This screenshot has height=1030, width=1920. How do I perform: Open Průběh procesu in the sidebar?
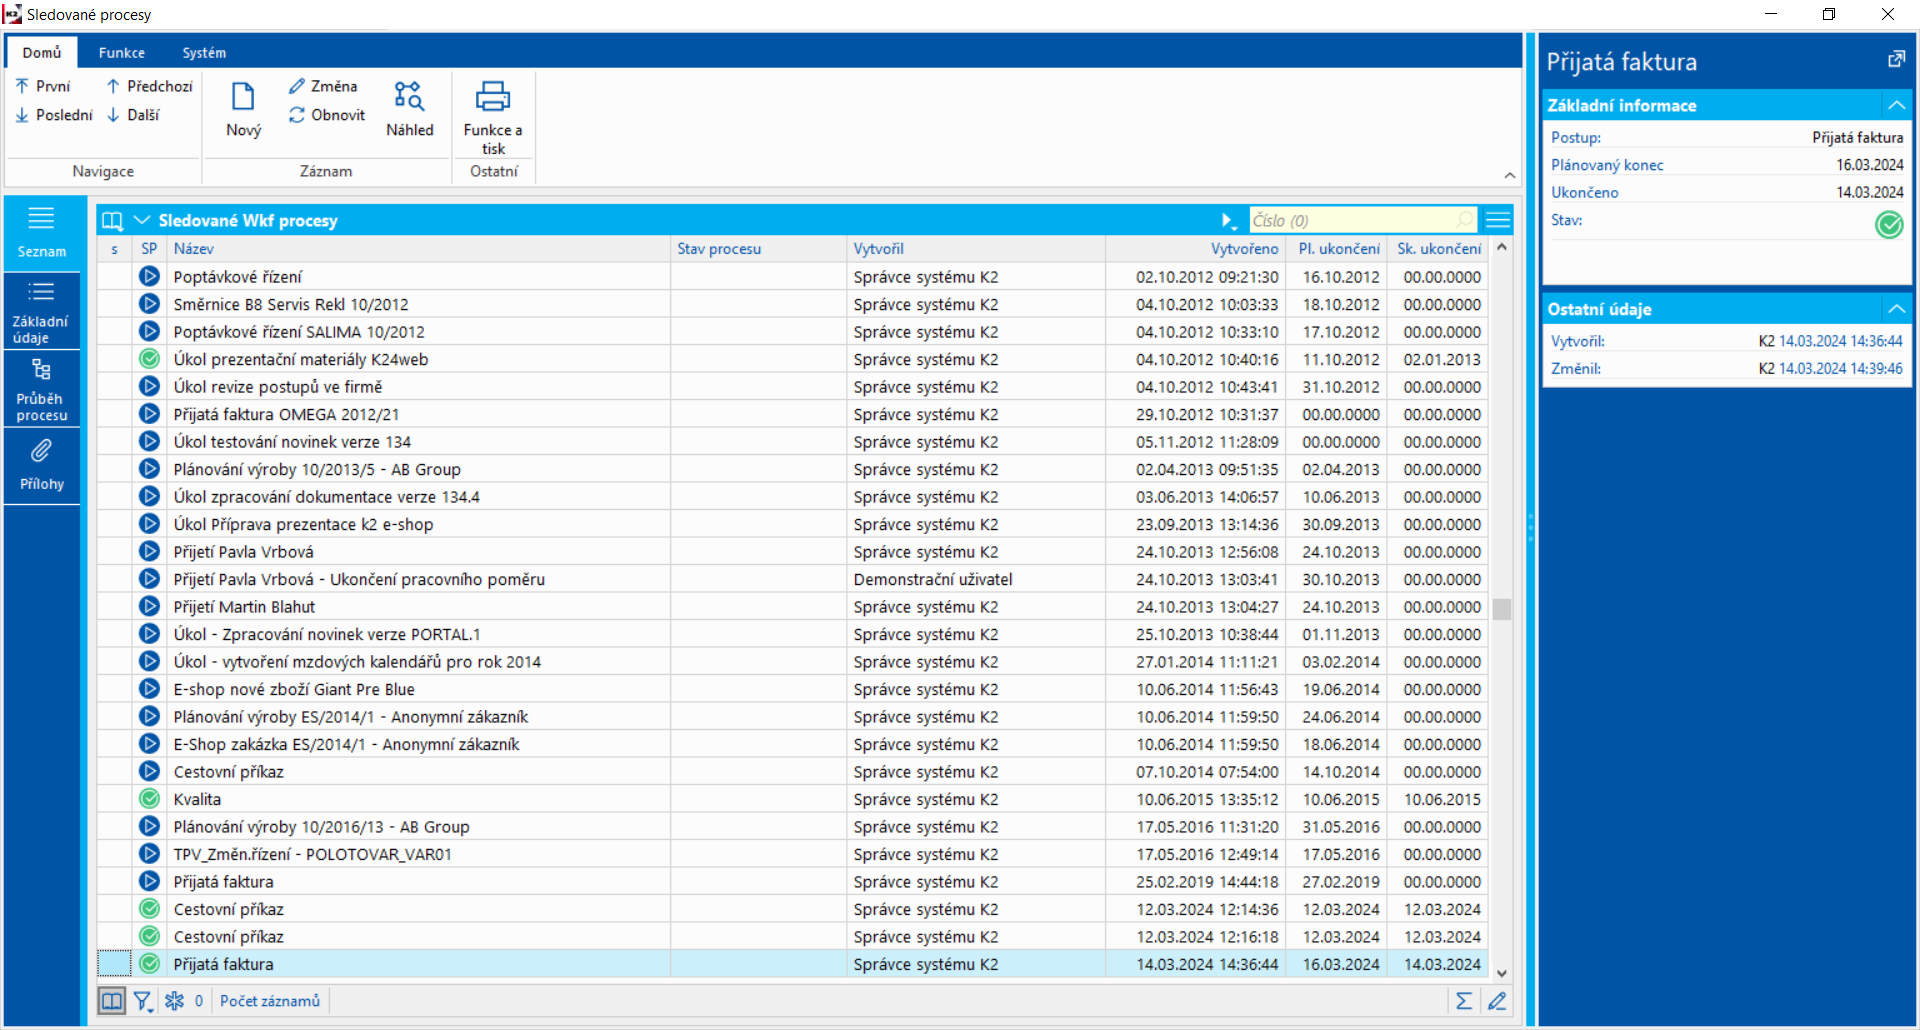(x=41, y=389)
